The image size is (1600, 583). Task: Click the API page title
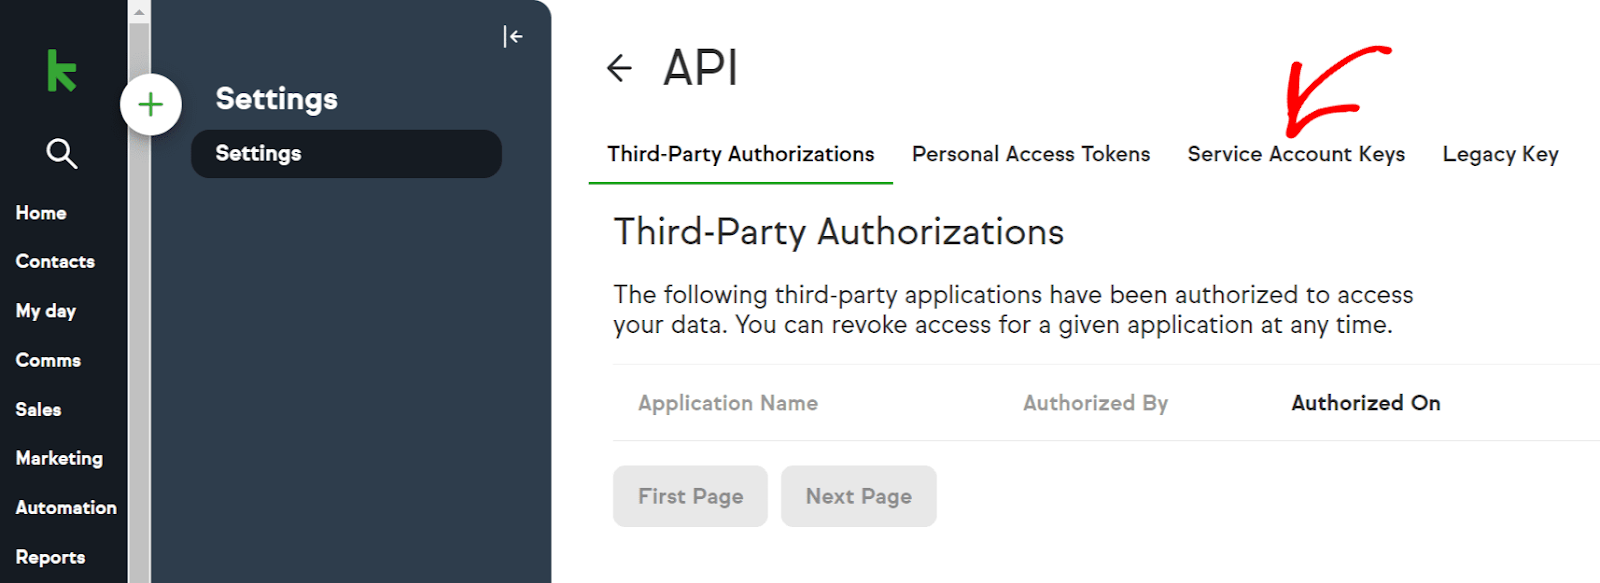[700, 68]
